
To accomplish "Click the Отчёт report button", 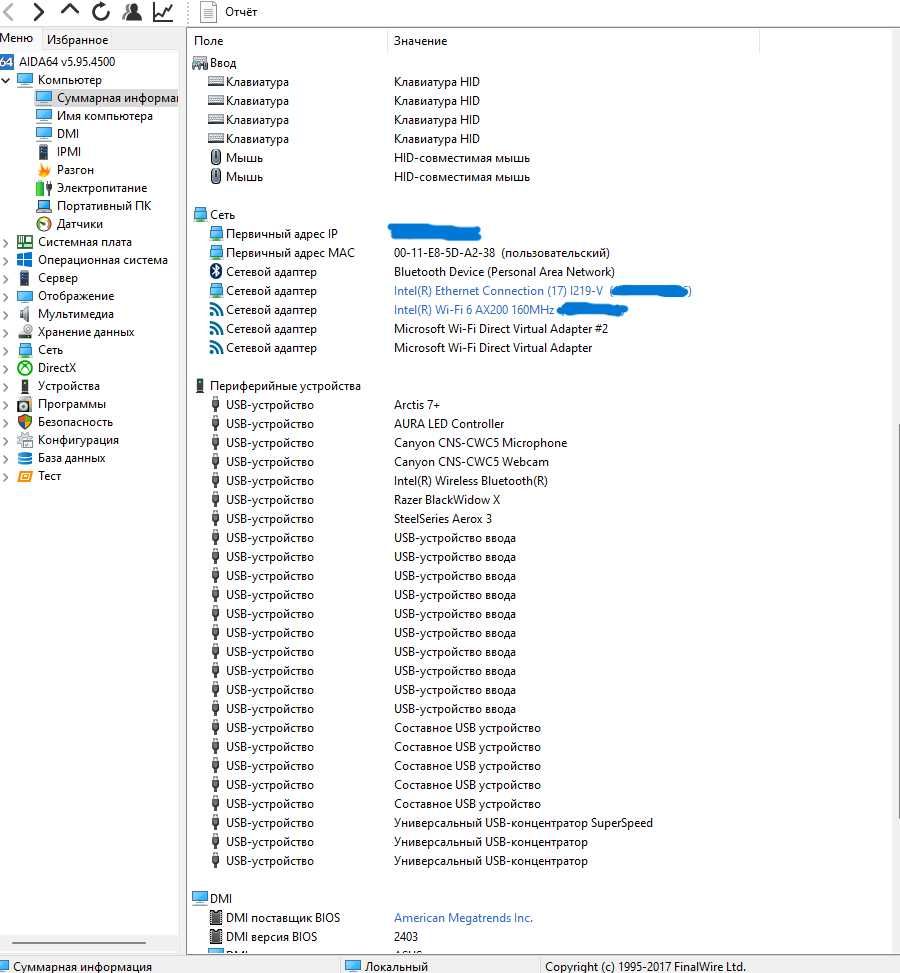I will coord(228,12).
